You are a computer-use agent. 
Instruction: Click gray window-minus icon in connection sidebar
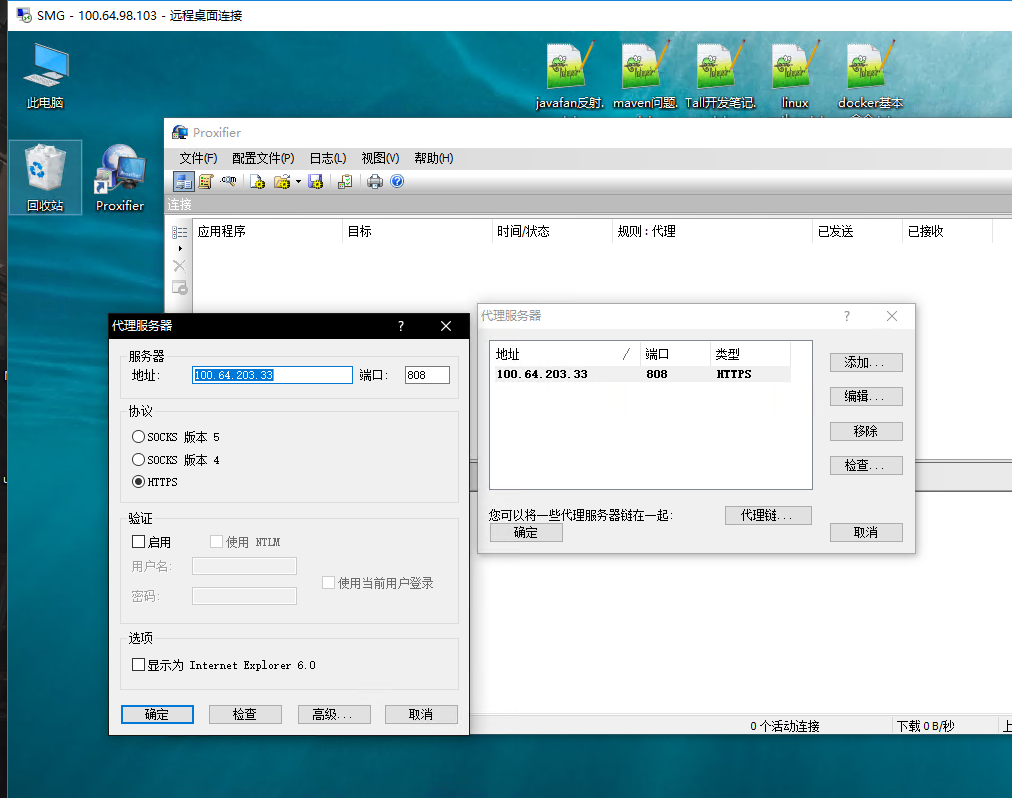coord(179,287)
